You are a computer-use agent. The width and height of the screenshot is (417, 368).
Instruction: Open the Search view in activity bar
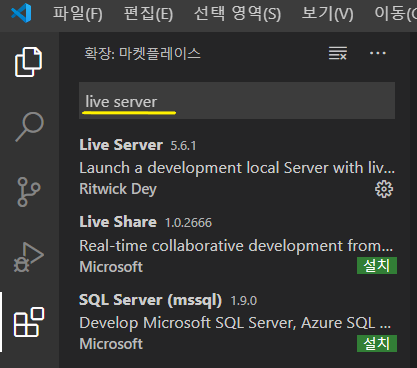pyautogui.click(x=29, y=127)
